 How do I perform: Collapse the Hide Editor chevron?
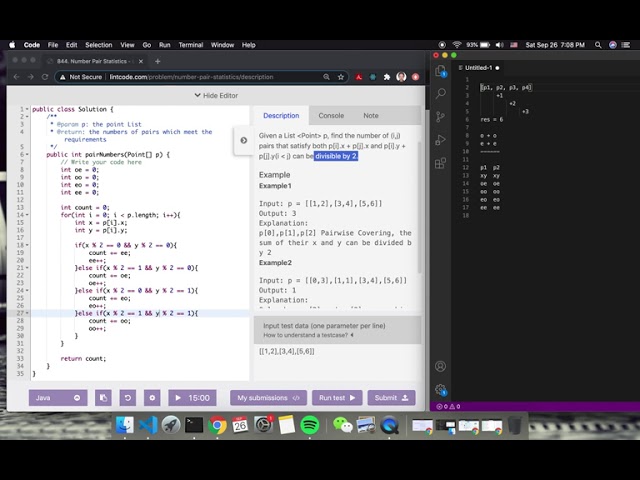[197, 96]
